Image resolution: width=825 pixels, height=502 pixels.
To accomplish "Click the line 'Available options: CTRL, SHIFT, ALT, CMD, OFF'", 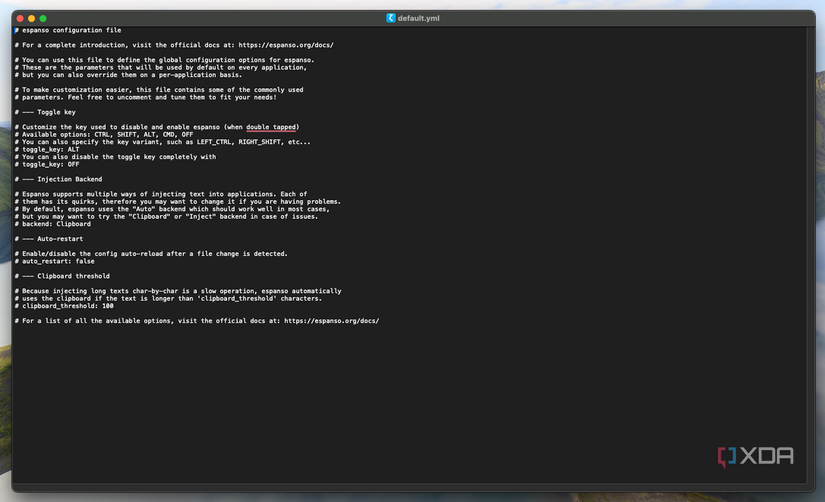I will coord(104,135).
